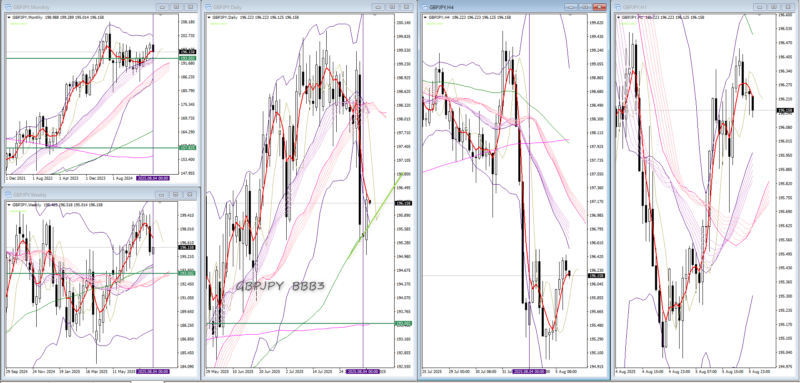800x383 pixels.
Task: Click the 196.158 price label on H4 chart
Action: click(593, 276)
